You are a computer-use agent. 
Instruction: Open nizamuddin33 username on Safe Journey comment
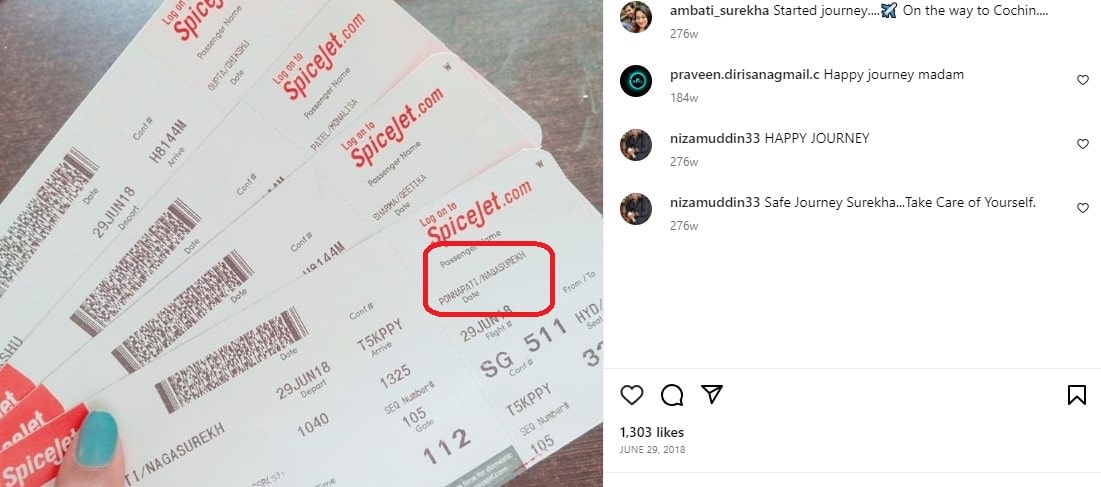[715, 202]
